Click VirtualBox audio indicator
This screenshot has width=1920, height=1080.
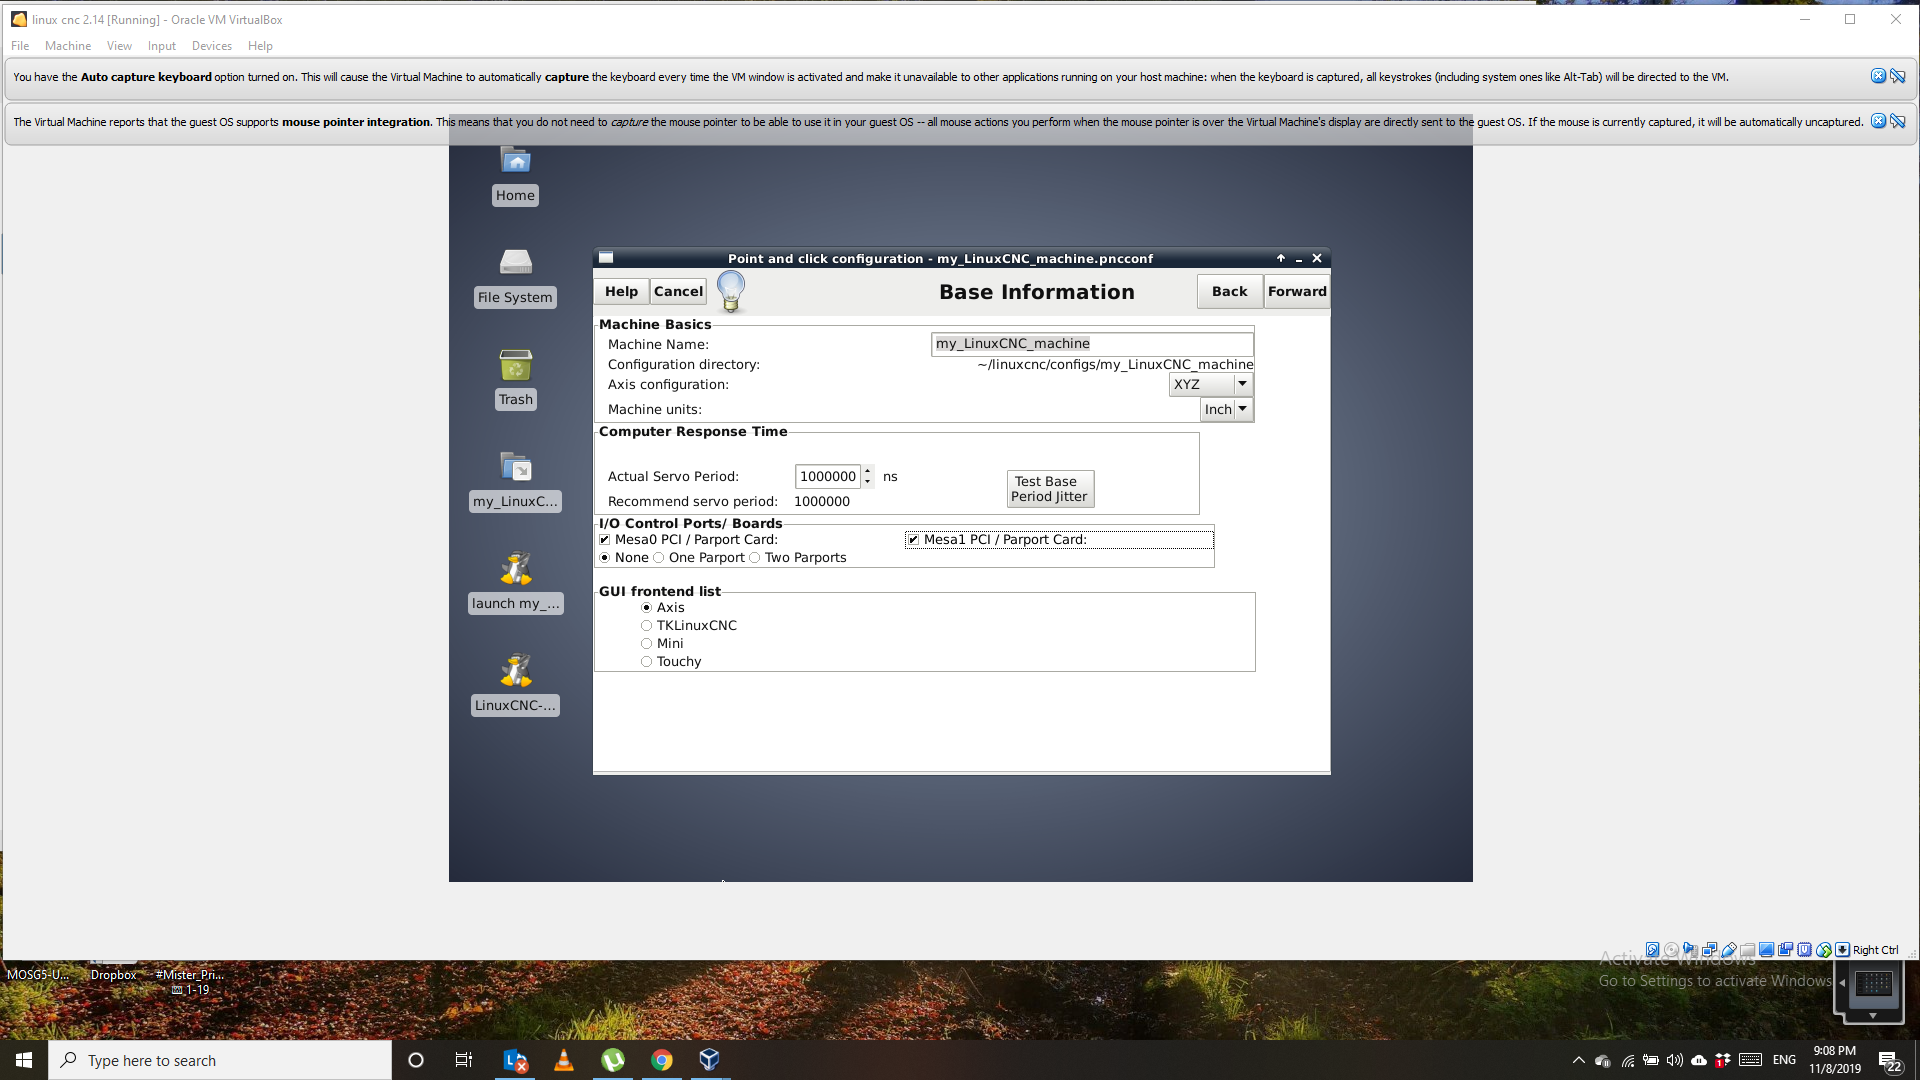pos(1690,950)
